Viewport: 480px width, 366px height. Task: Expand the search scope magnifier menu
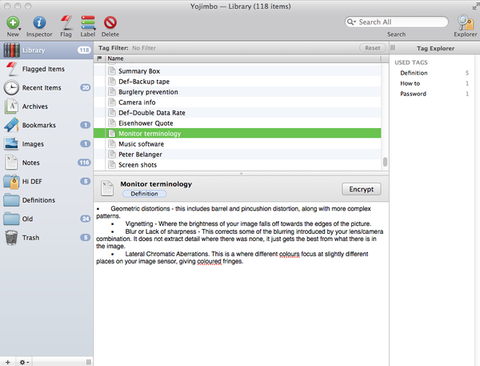[x=351, y=22]
